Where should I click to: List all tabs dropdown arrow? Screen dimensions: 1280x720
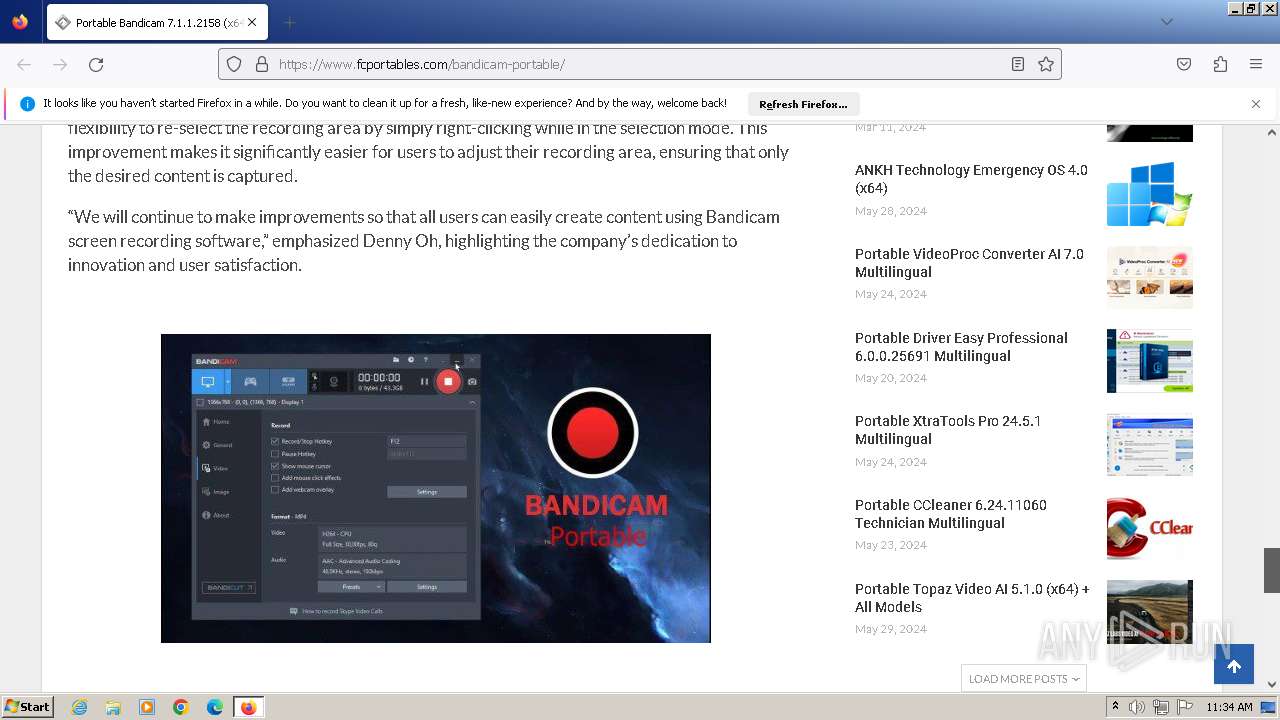click(x=1166, y=22)
